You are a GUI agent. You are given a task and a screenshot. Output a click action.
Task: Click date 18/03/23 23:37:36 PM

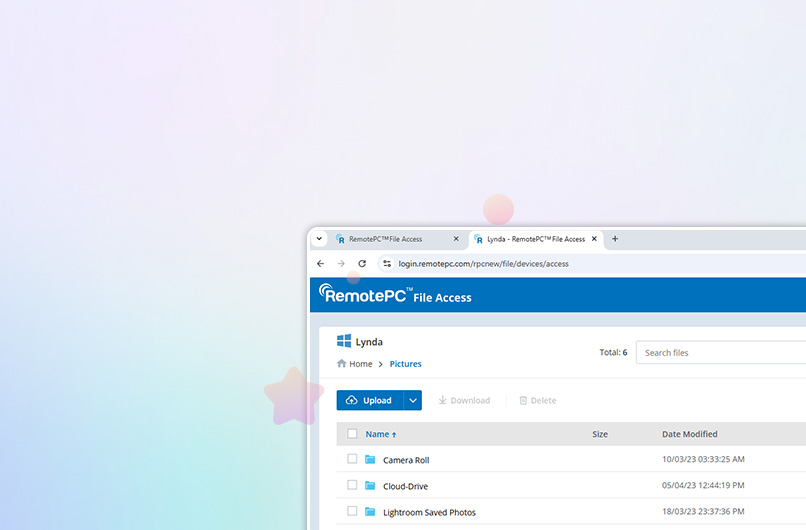(703, 511)
